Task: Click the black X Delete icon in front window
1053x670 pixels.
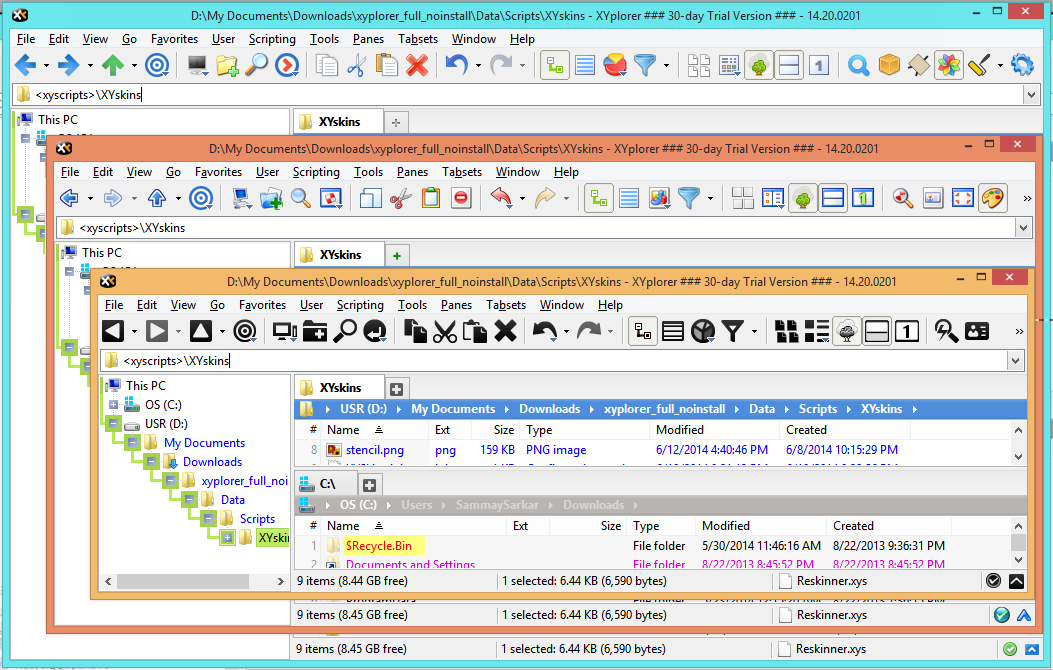Action: coord(506,331)
